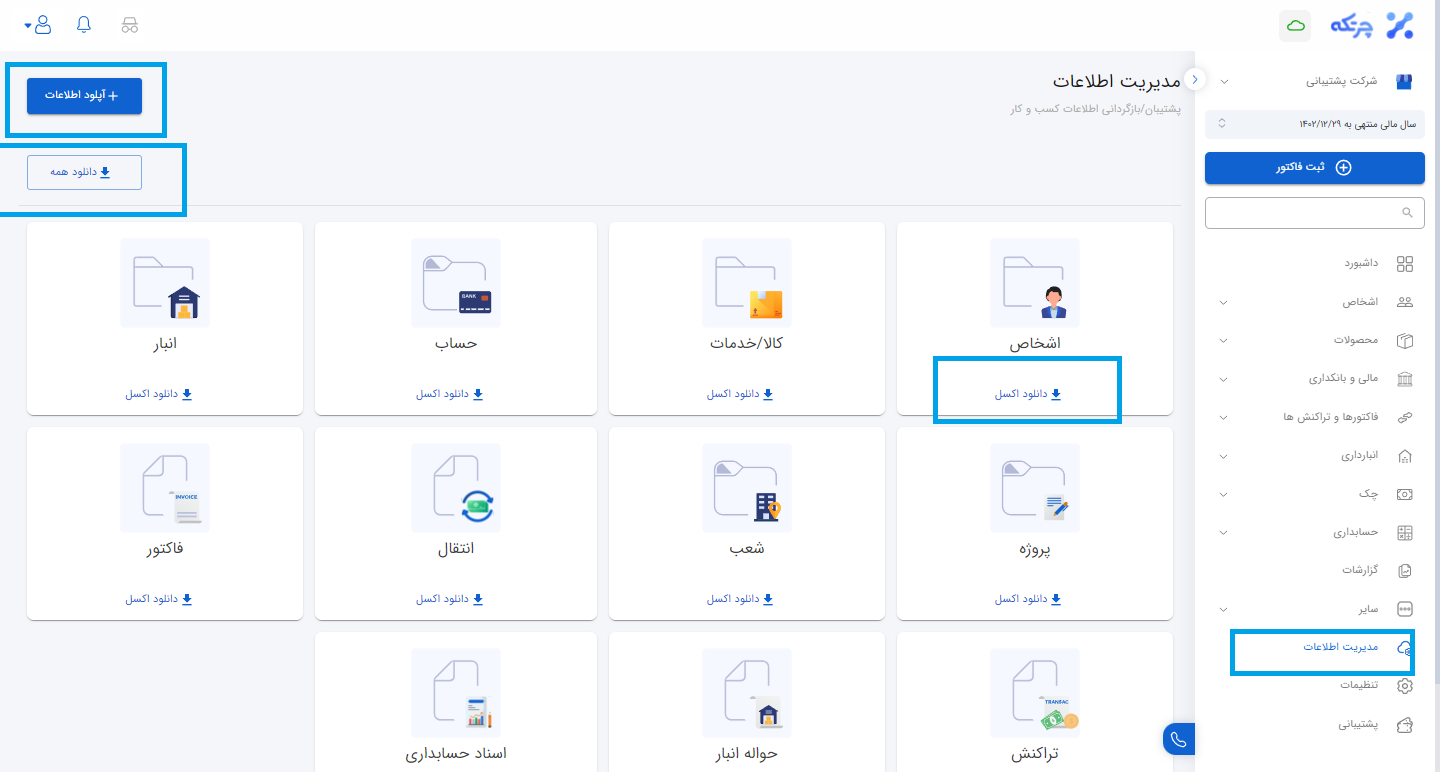Click the انبار warehouse folder icon
1440x772 pixels.
point(165,283)
